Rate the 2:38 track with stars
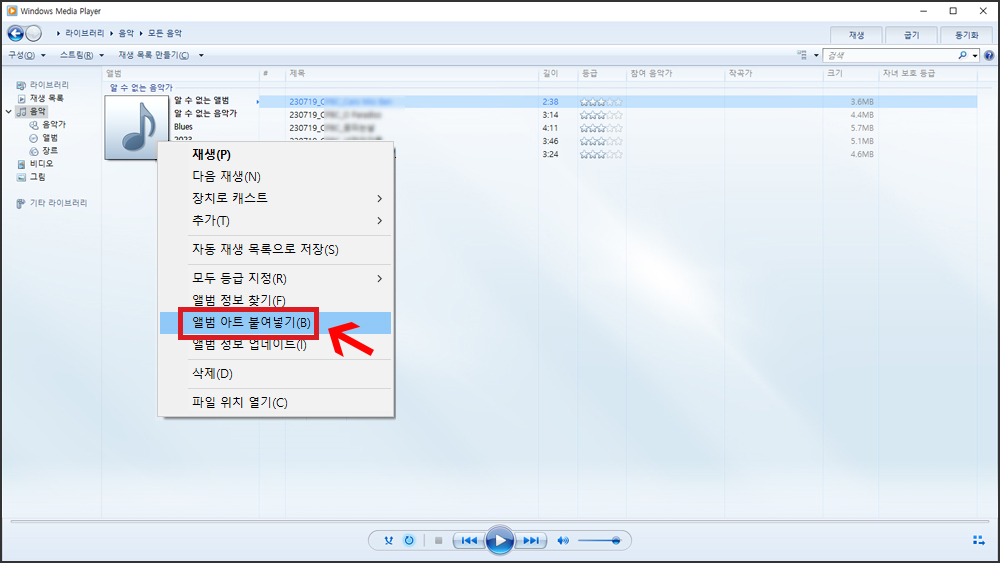The image size is (1000, 563). click(x=601, y=102)
